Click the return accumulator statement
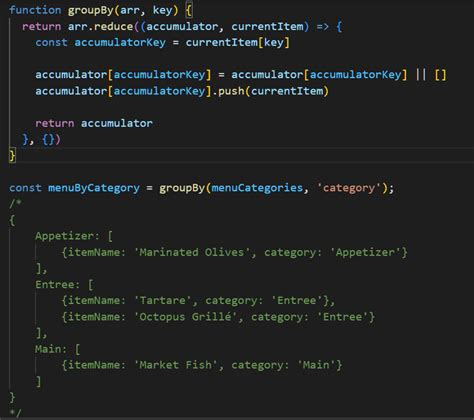This screenshot has width=474, height=420. [x=94, y=123]
